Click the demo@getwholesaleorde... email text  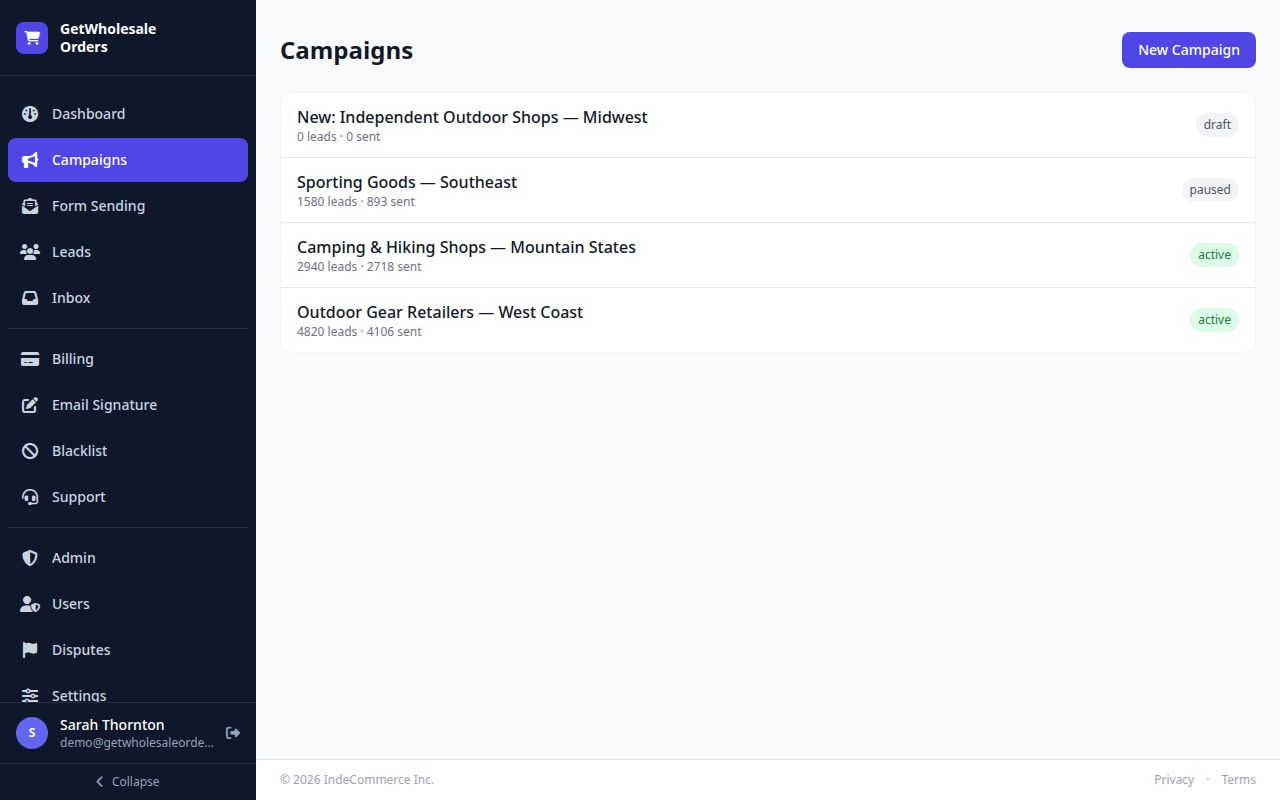(137, 743)
